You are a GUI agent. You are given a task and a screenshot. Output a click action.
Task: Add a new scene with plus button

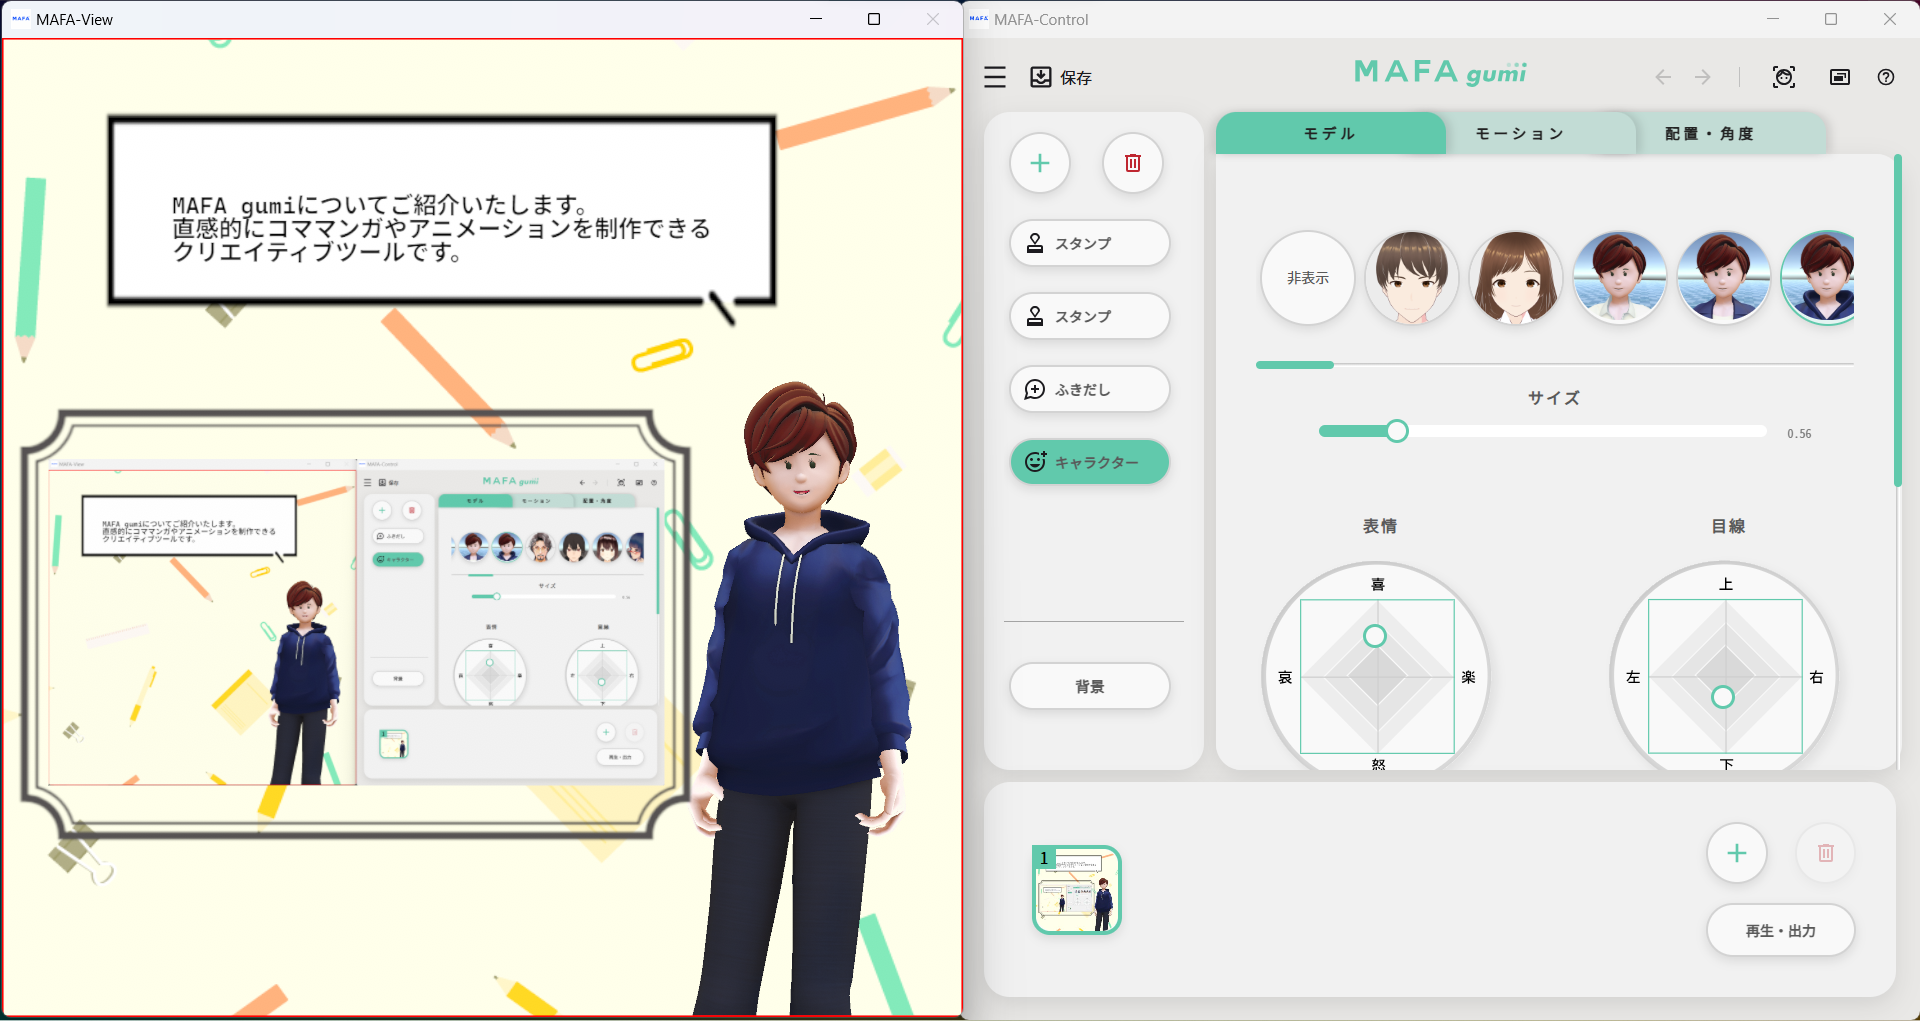[1737, 853]
